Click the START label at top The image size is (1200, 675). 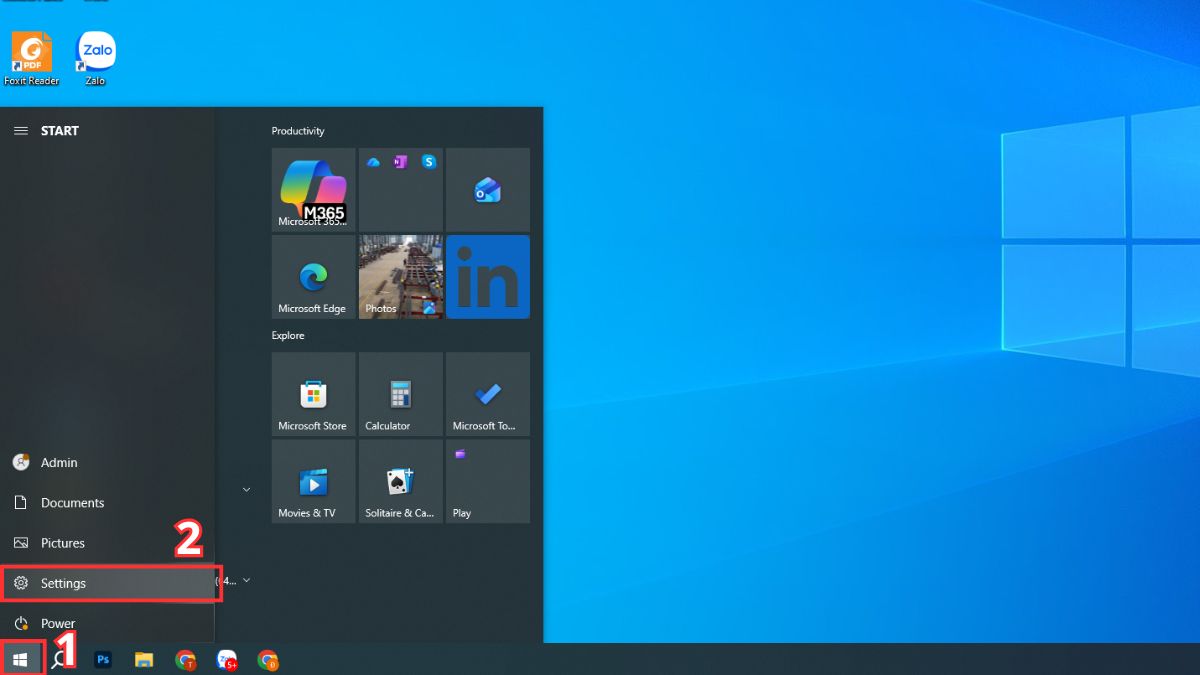point(60,131)
